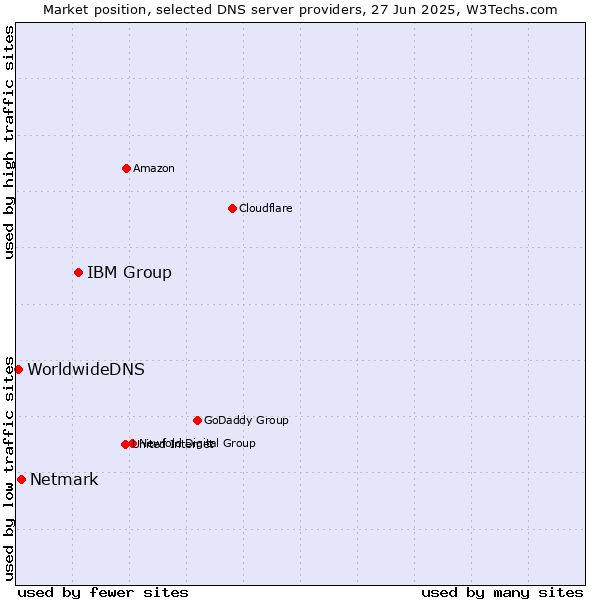The height and width of the screenshot is (600, 600).
Task: Click the IBM Group red marker
Action: click(x=78, y=272)
